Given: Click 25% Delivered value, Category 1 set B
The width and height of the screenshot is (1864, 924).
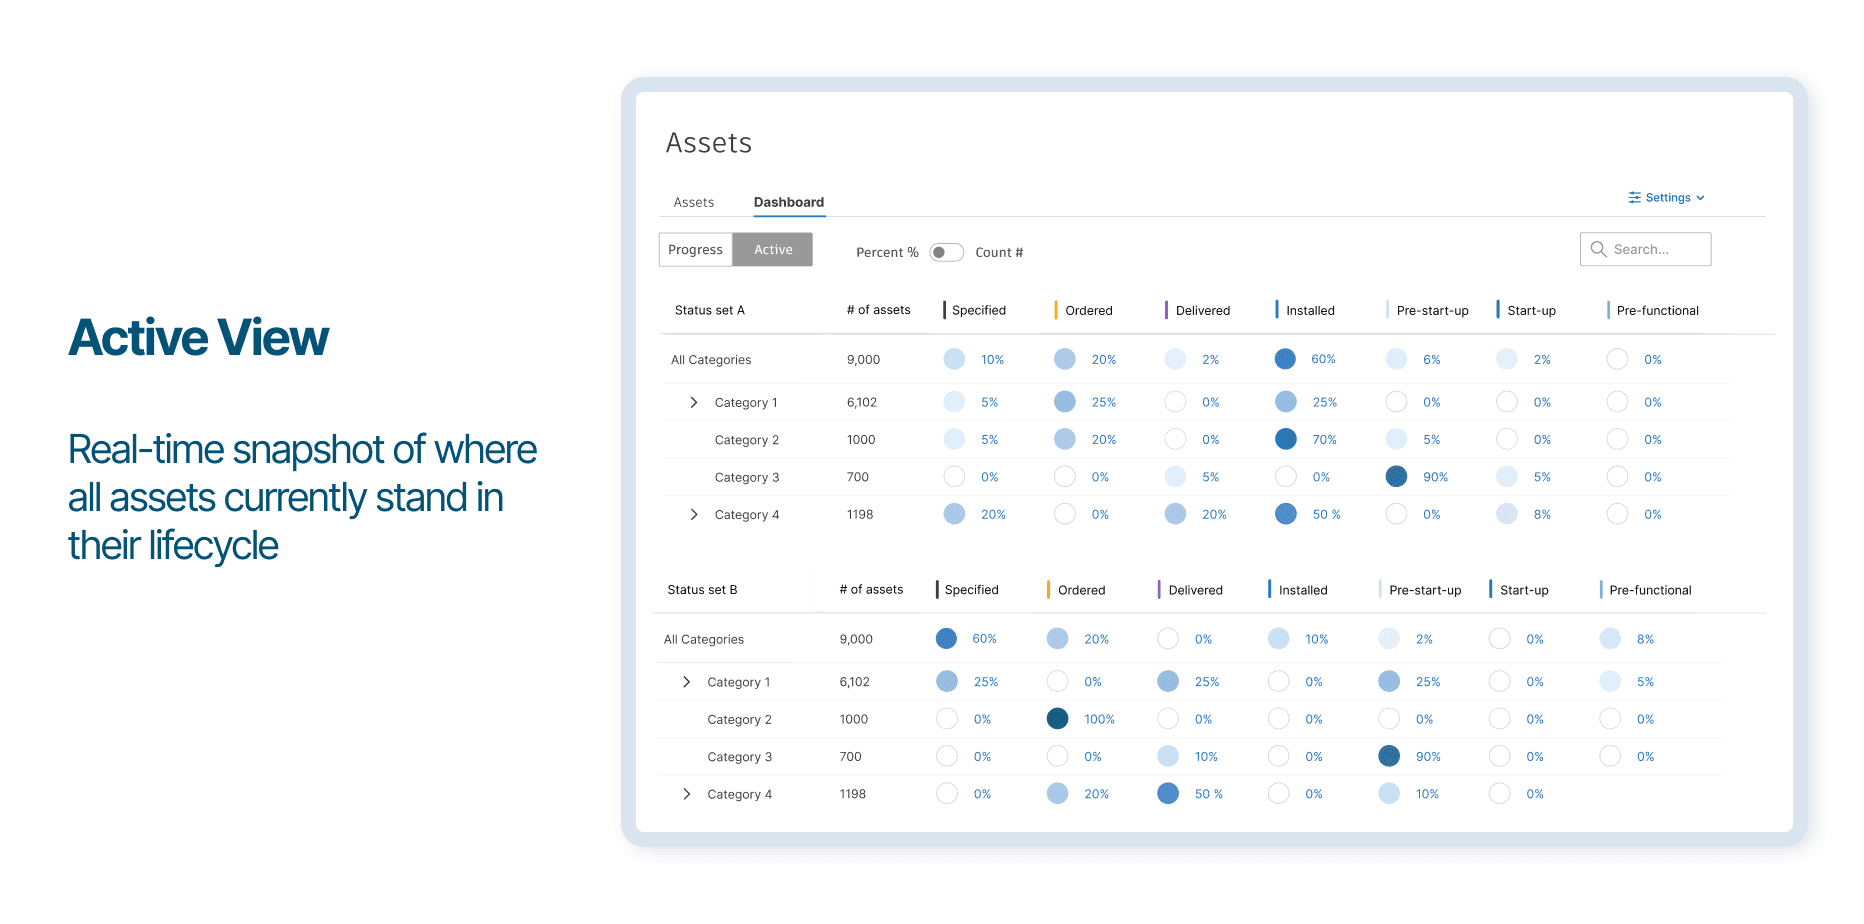Looking at the screenshot, I should pos(1207,682).
